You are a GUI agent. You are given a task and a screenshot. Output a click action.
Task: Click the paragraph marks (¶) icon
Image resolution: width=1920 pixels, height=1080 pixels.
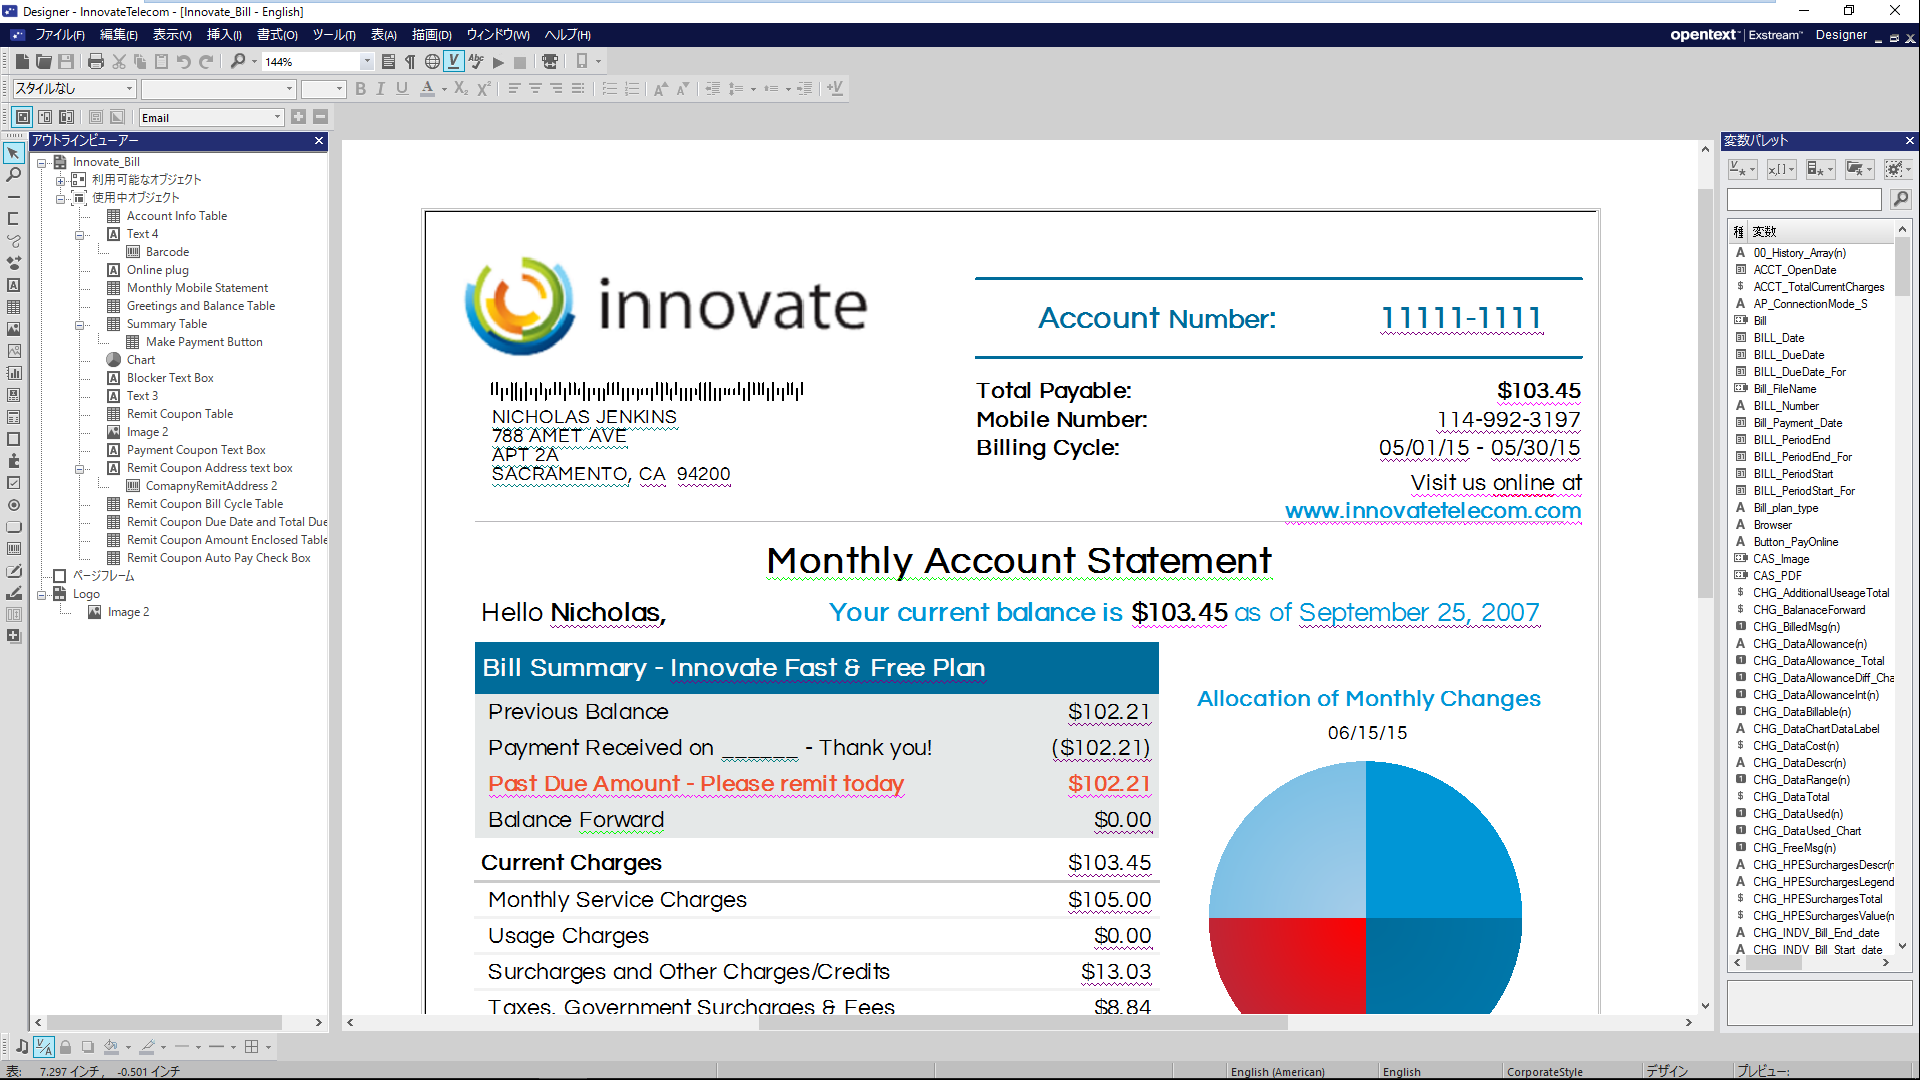click(410, 62)
